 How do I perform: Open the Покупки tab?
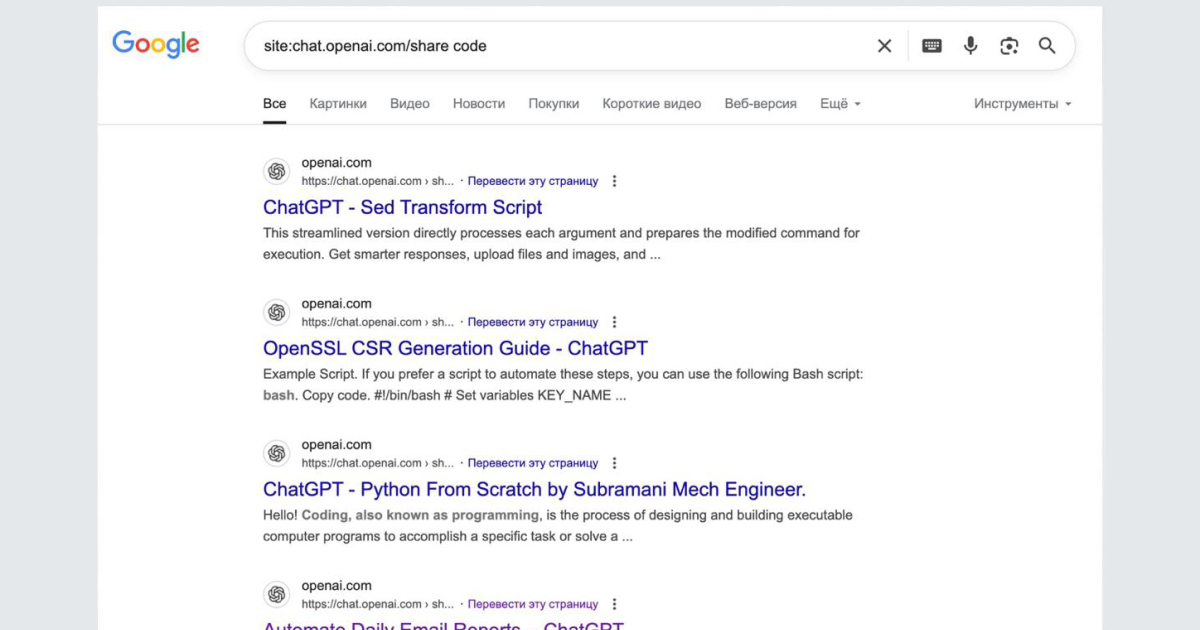tap(554, 103)
